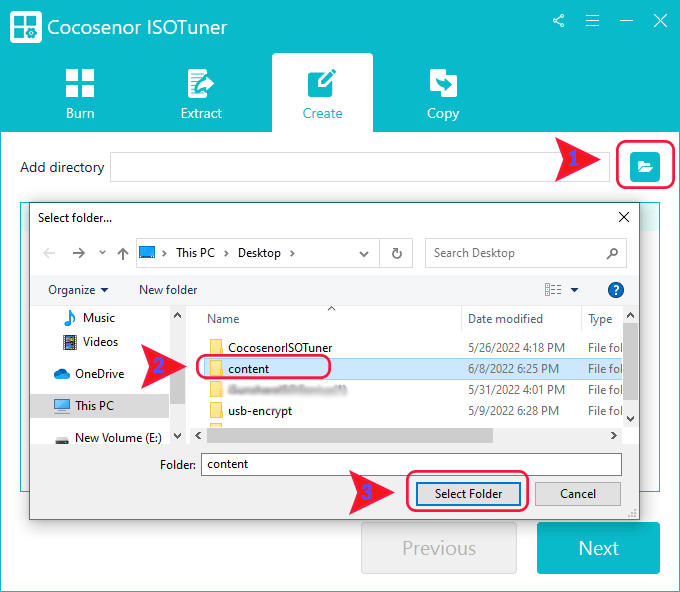
Task: Click the browse folder icon button
Action: pyautogui.click(x=645, y=167)
